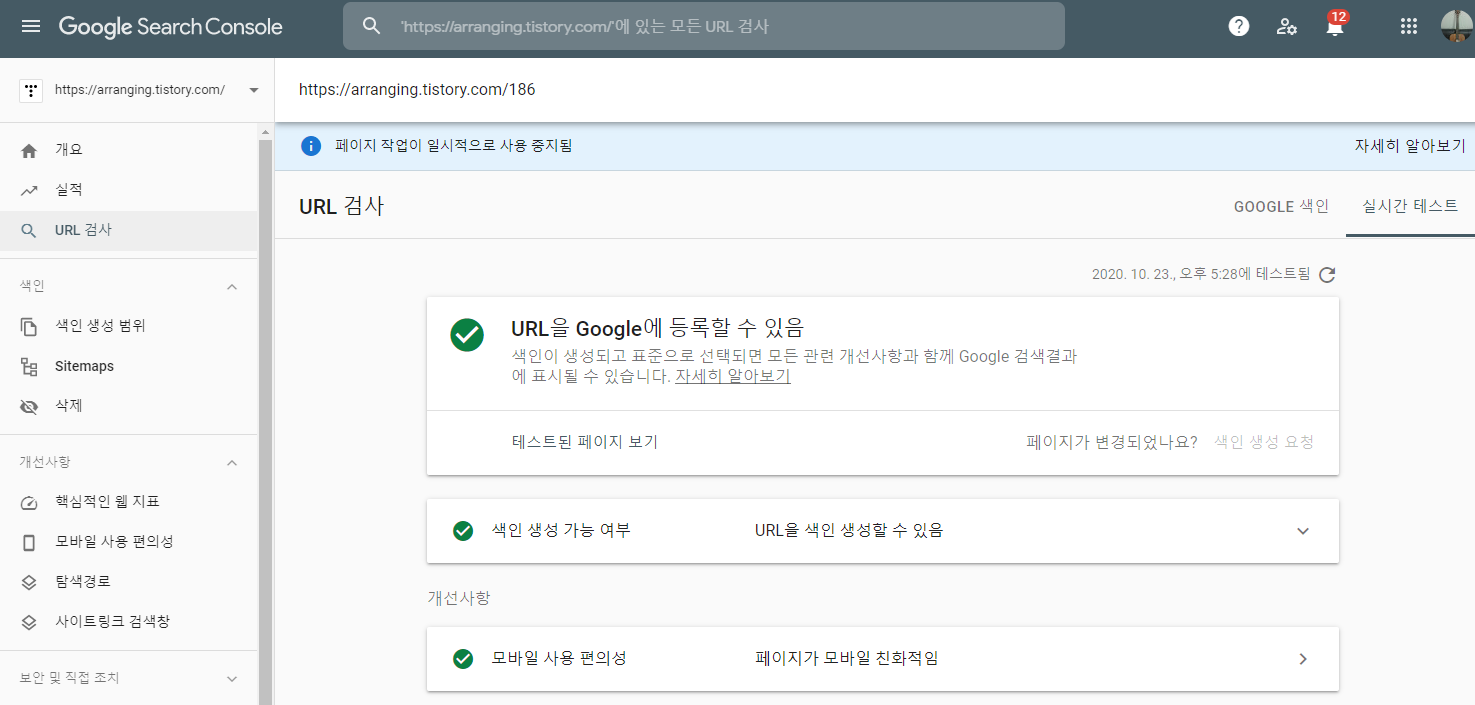Open notifications bell with 12 badge

click(1335, 25)
